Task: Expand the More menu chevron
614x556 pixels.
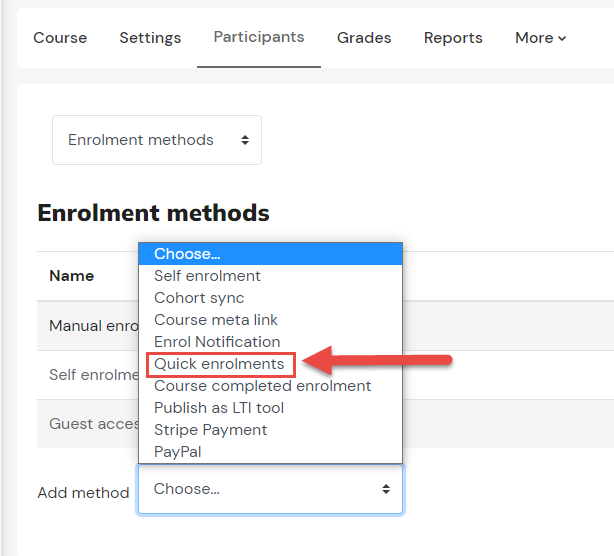Action: [x=562, y=38]
